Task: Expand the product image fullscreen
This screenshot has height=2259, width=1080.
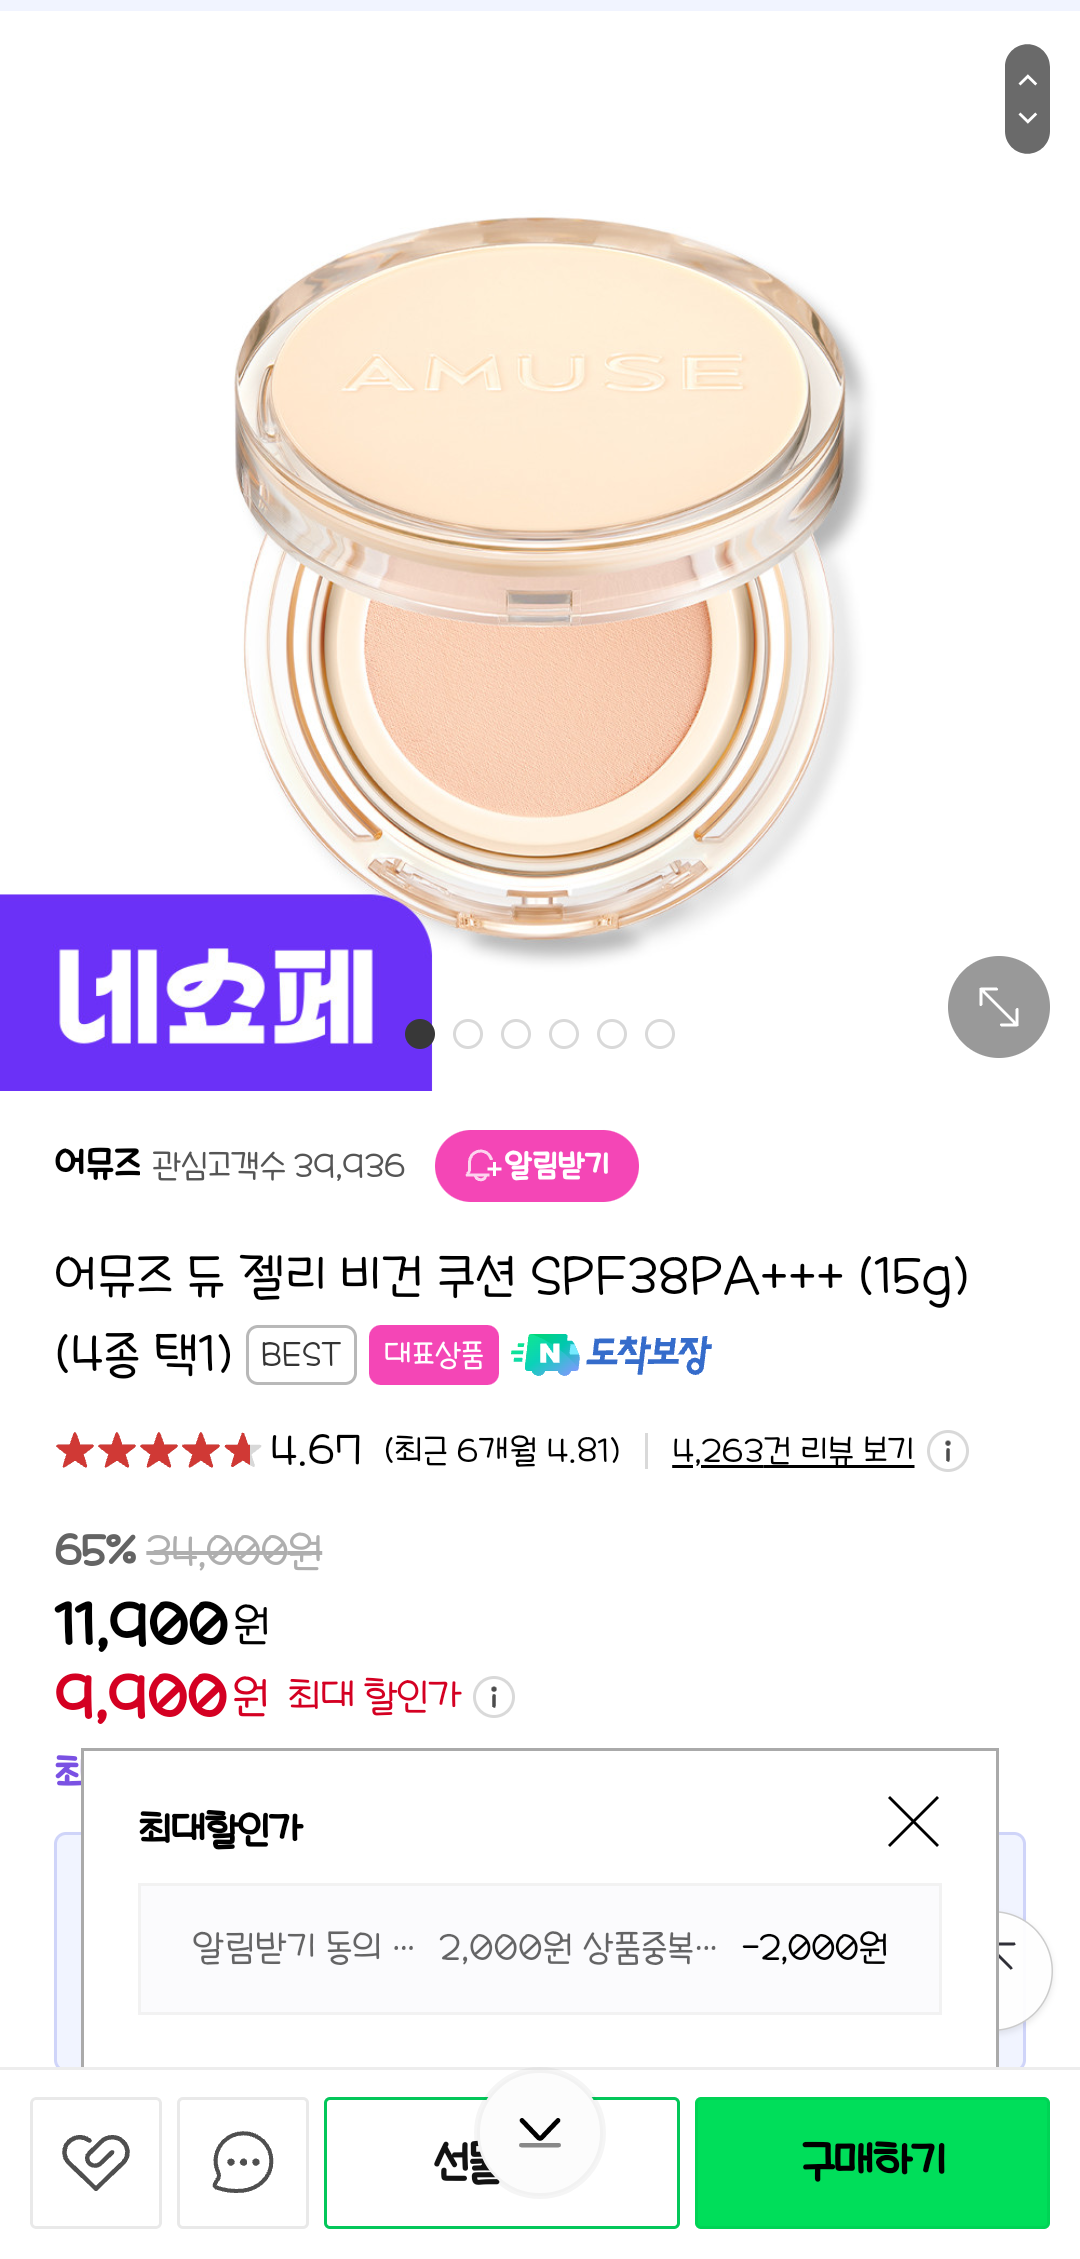Action: [998, 1007]
